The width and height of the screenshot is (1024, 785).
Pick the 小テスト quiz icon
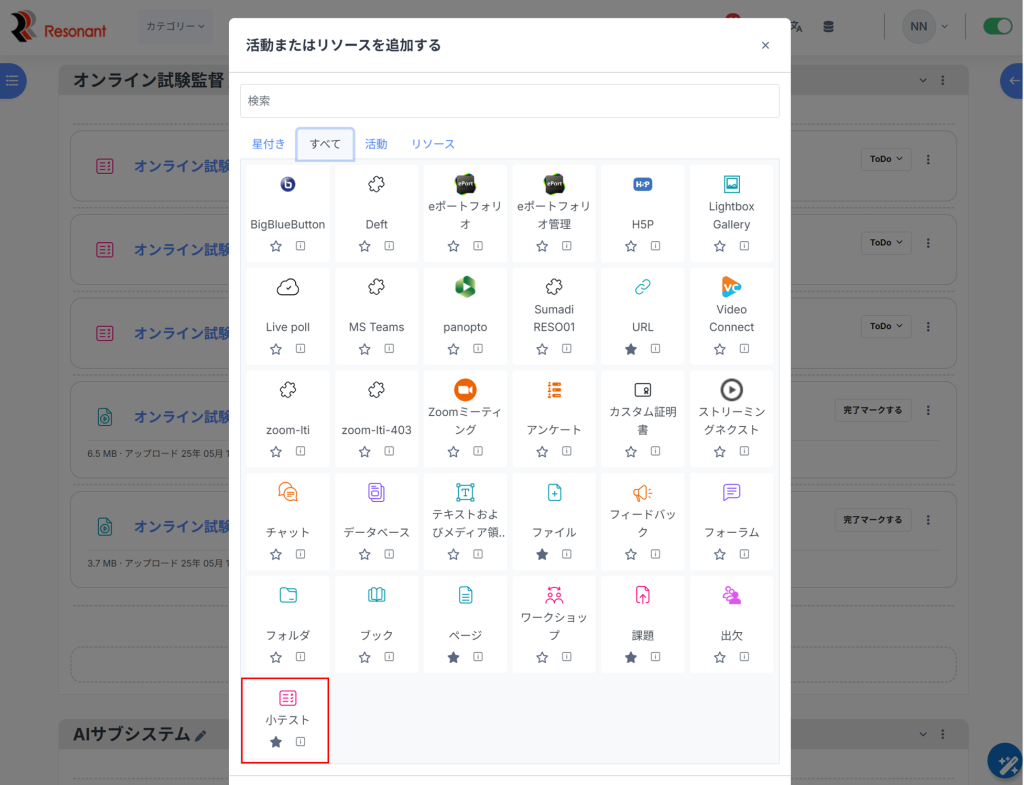(x=288, y=698)
